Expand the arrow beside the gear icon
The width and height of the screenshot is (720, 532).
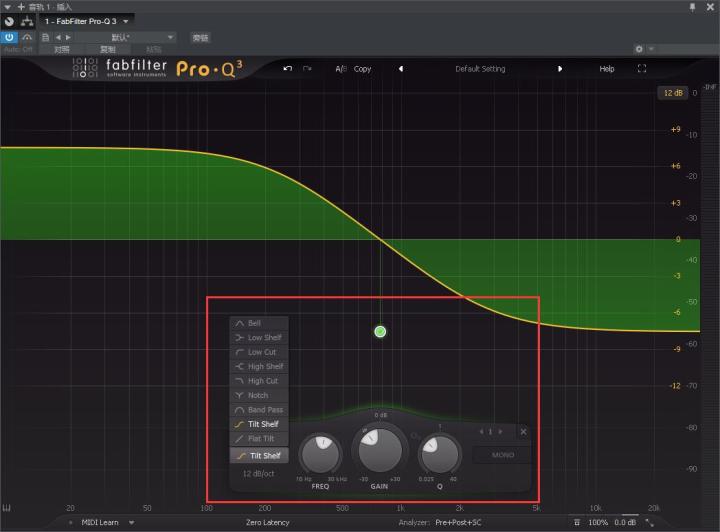(x=651, y=49)
